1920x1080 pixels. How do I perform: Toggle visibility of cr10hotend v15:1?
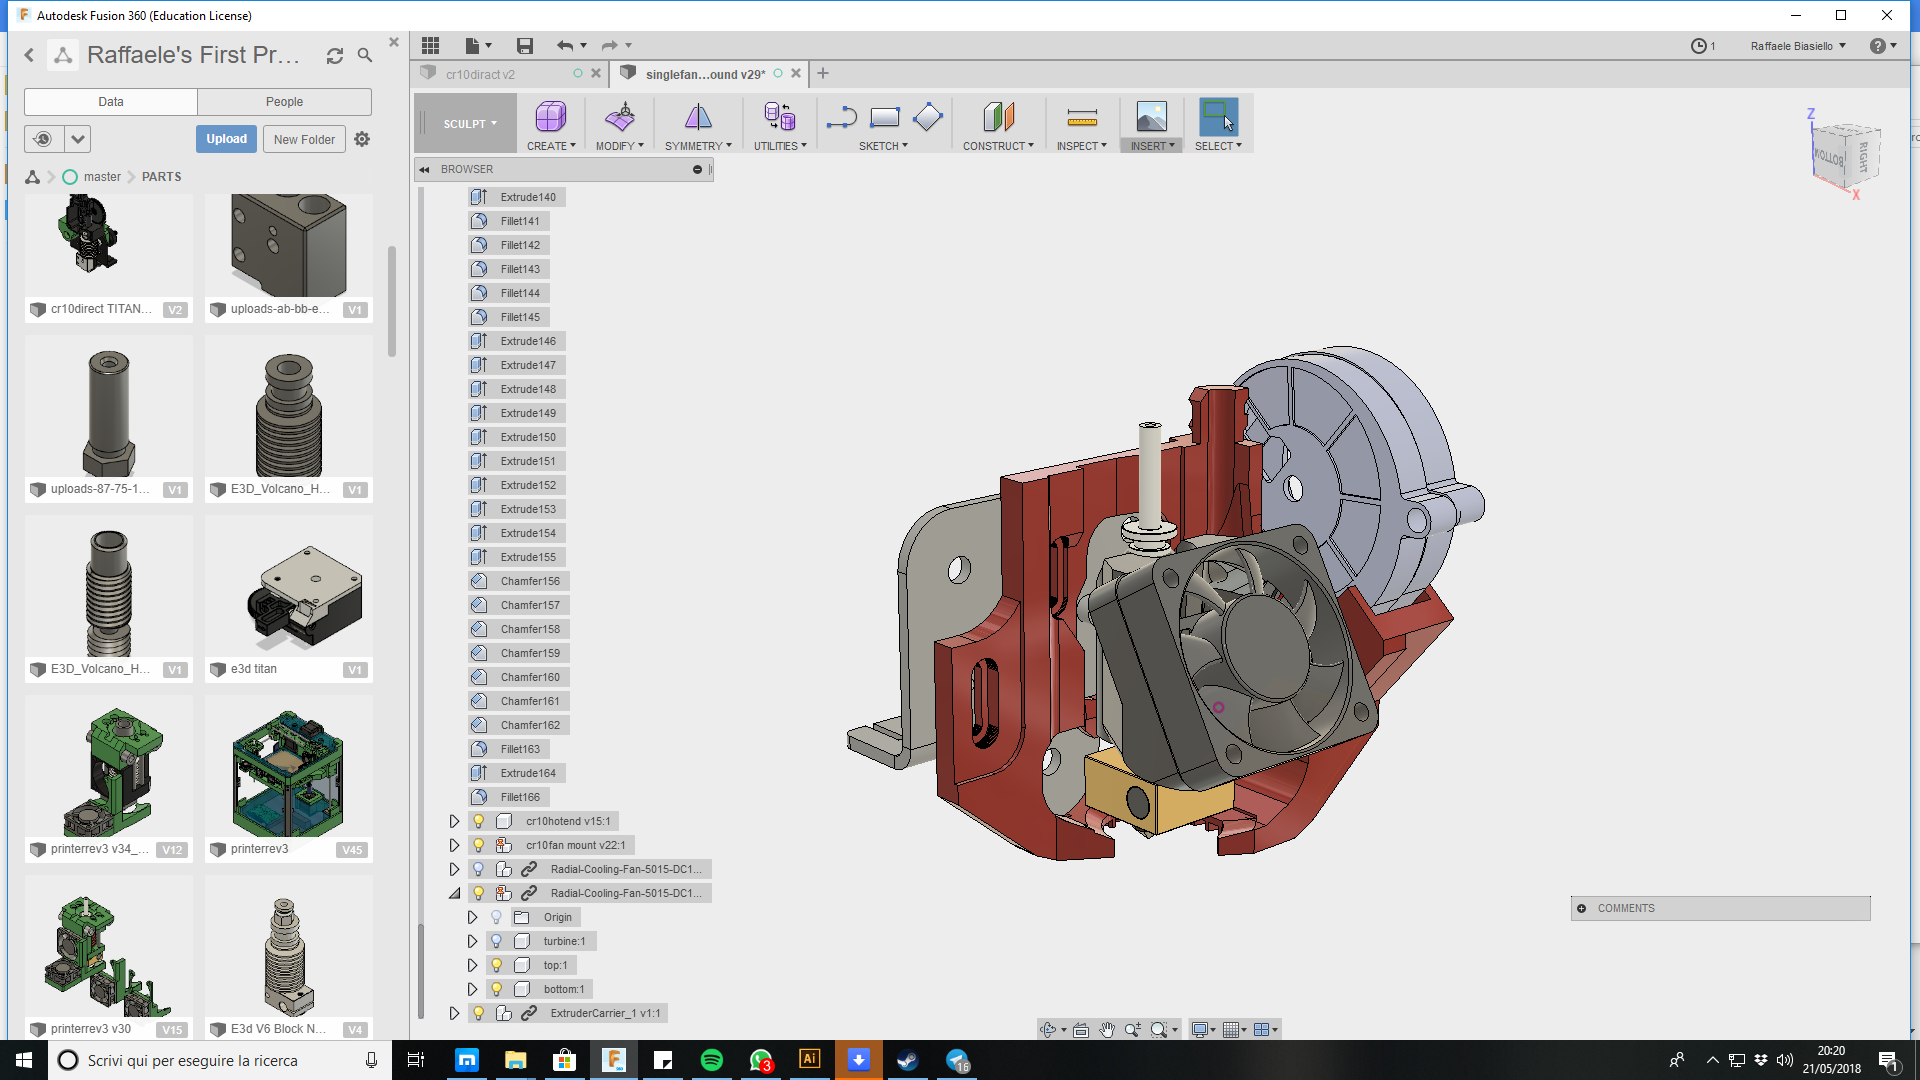click(x=479, y=821)
